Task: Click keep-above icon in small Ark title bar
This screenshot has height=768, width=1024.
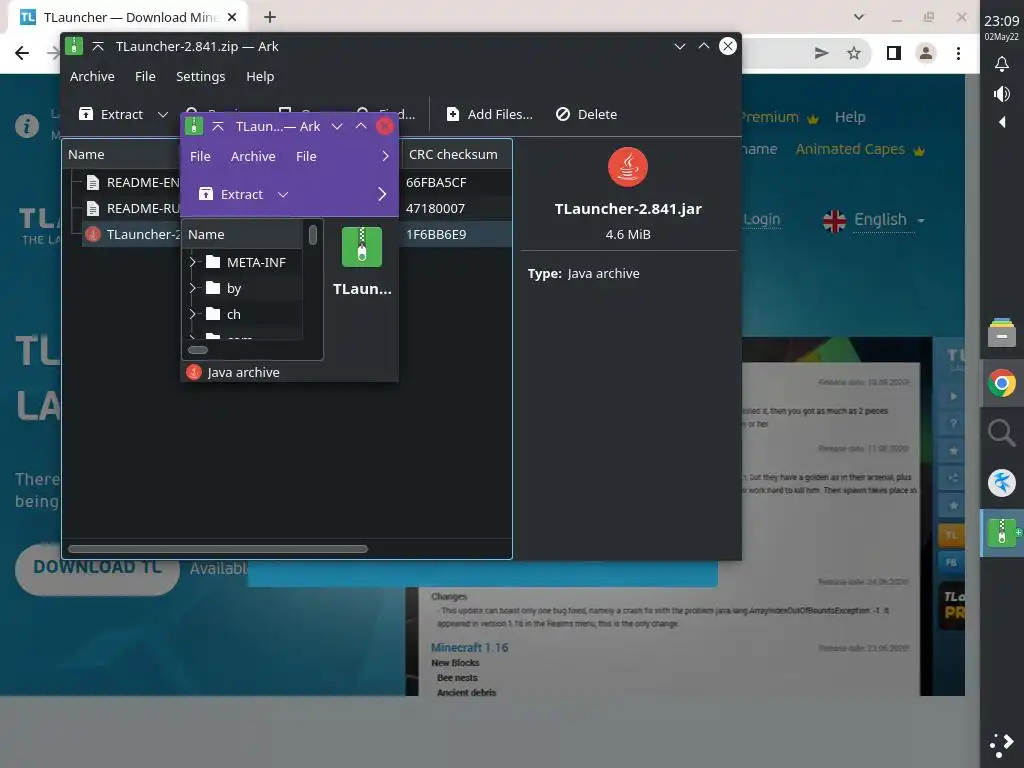Action: pos(218,126)
